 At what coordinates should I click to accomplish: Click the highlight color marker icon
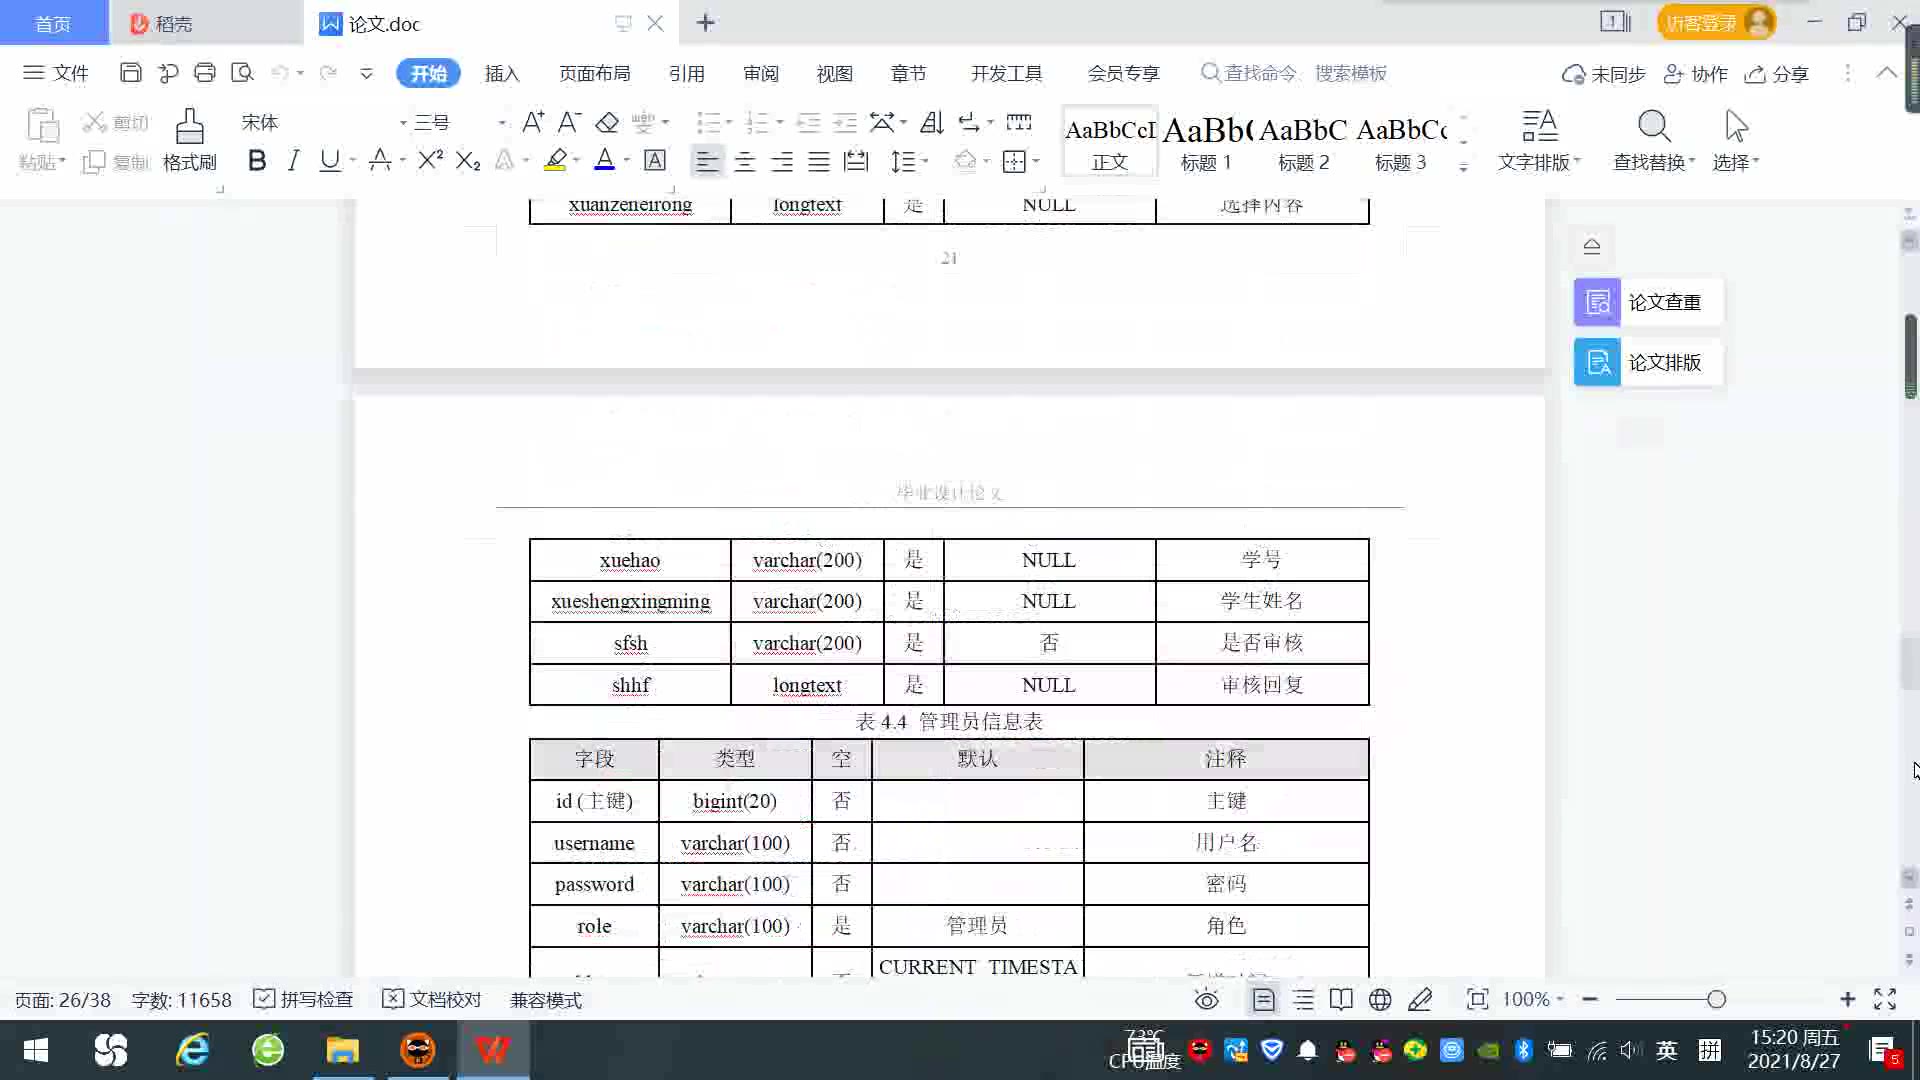[556, 161]
